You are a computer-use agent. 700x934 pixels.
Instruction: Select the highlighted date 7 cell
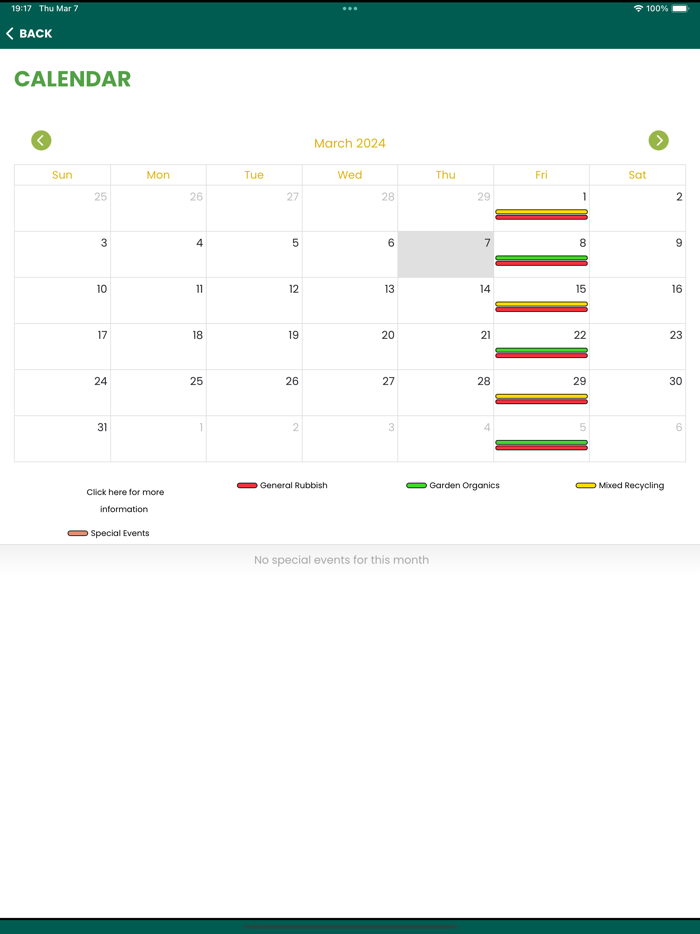coord(446,254)
